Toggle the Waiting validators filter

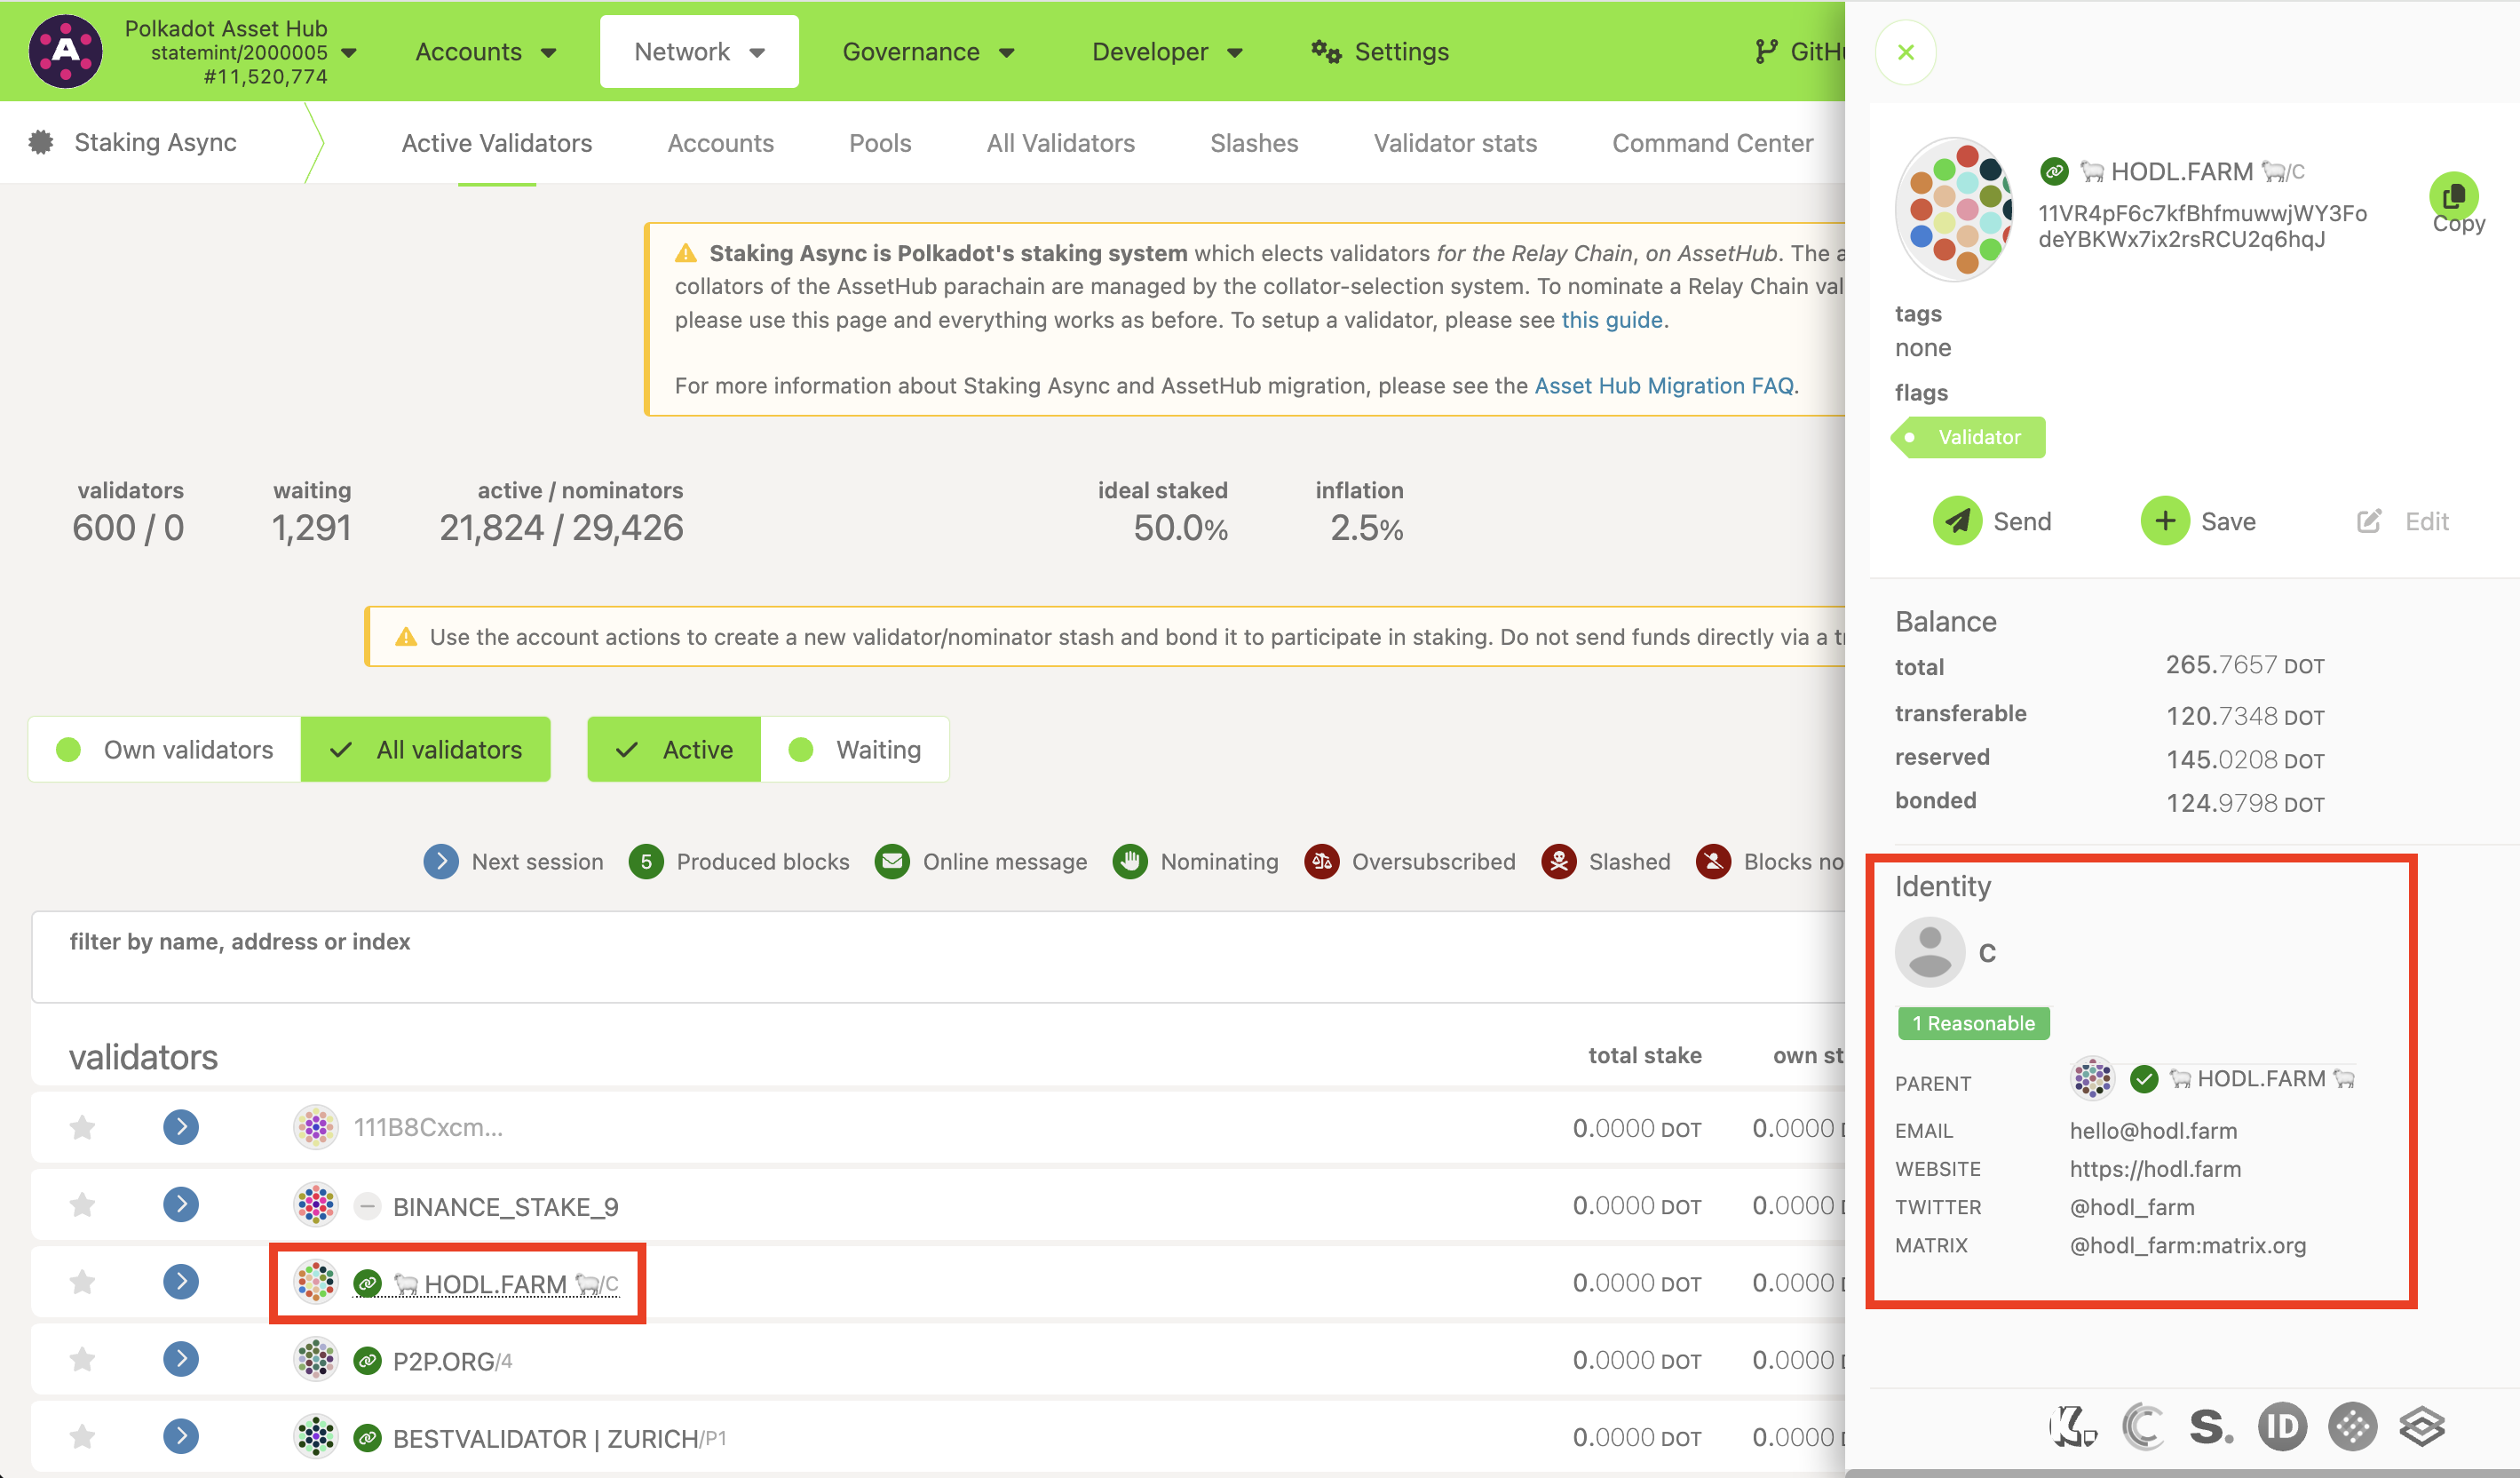pos(855,749)
